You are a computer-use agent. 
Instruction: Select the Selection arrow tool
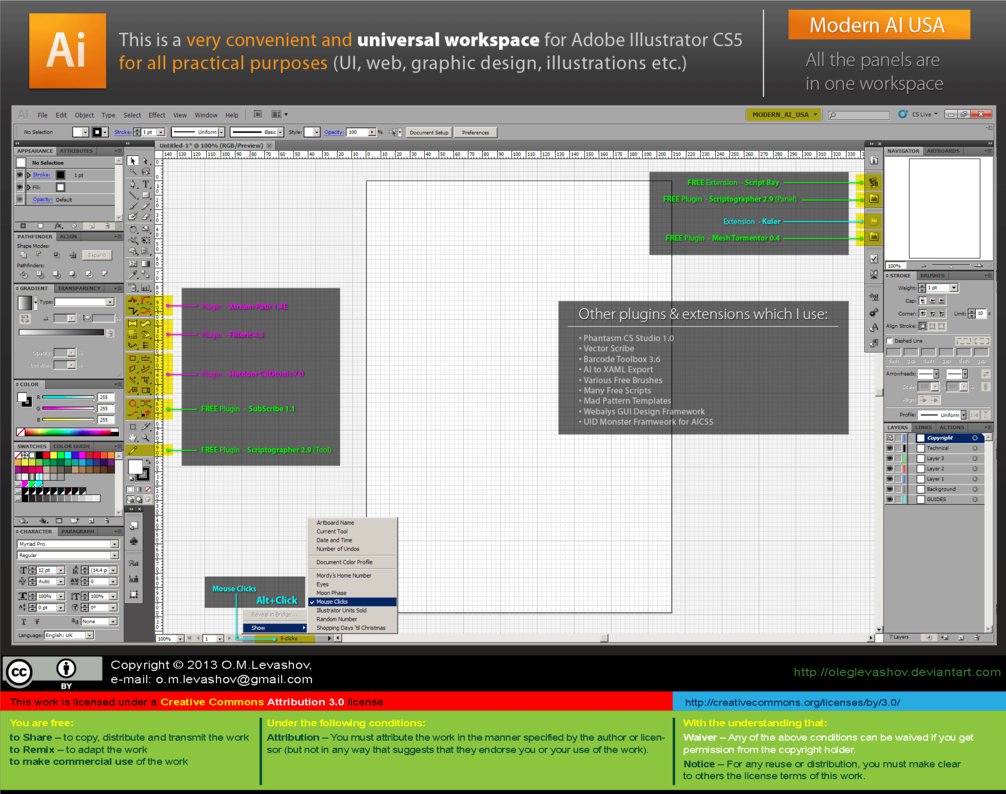132,161
